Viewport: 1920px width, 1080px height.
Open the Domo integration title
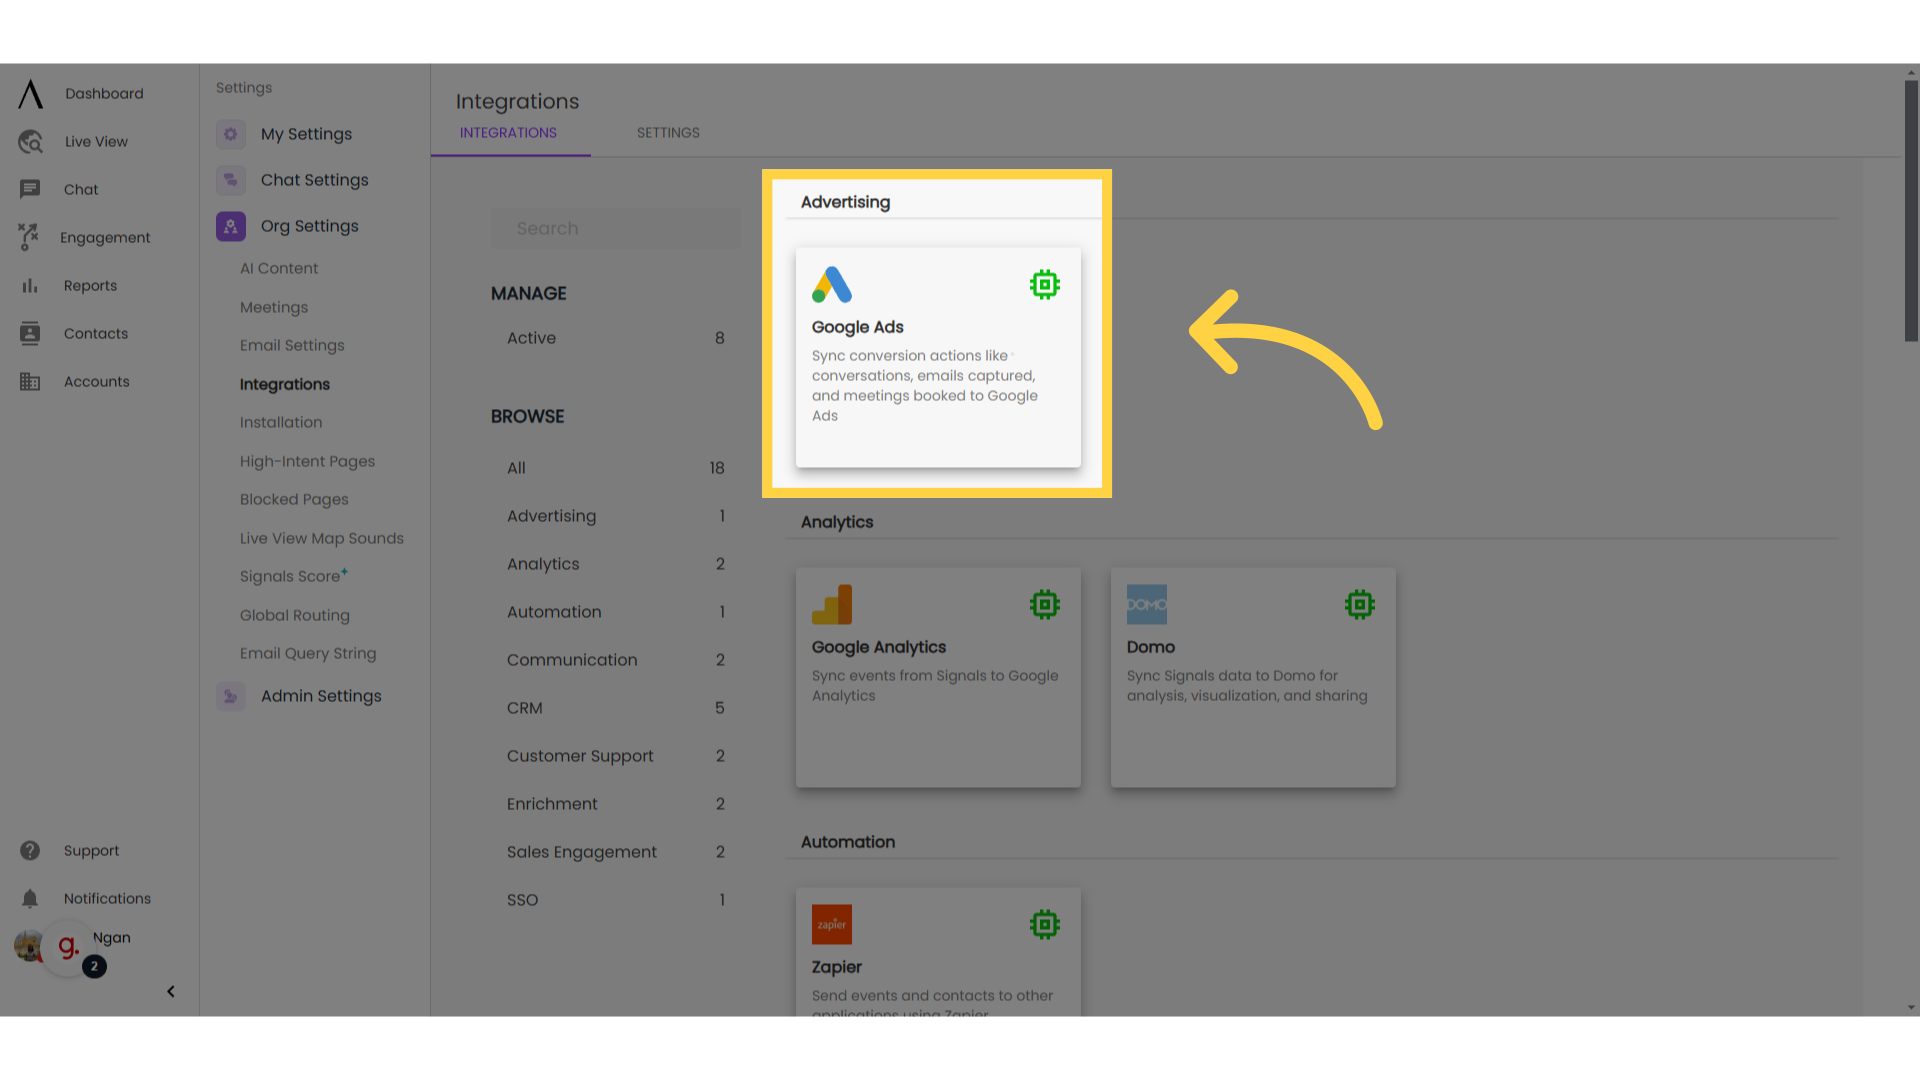tap(1151, 647)
